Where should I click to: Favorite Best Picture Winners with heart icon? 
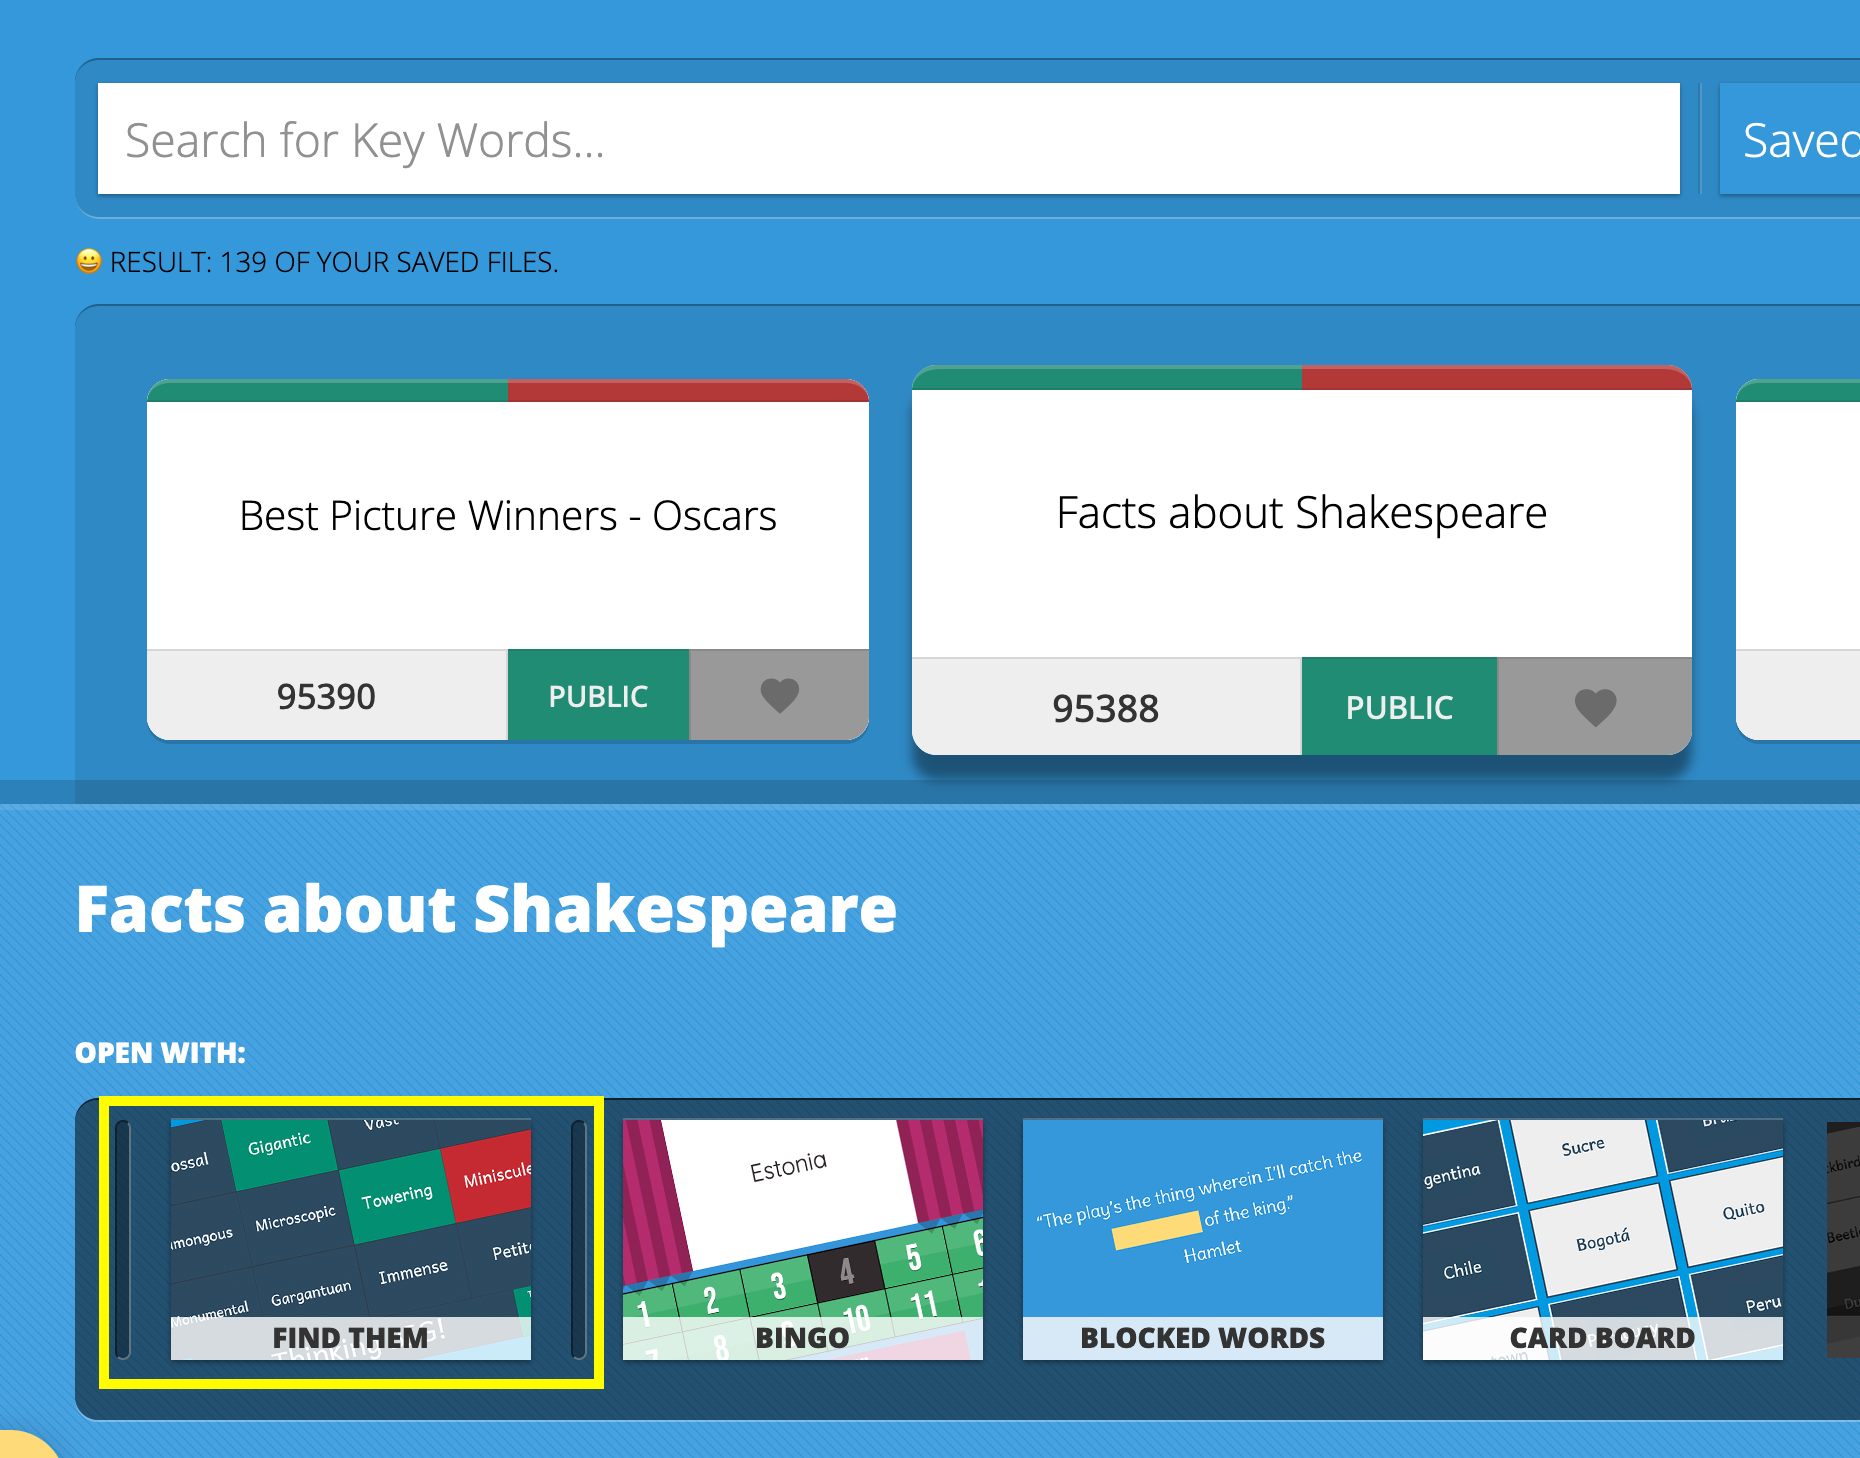click(779, 695)
